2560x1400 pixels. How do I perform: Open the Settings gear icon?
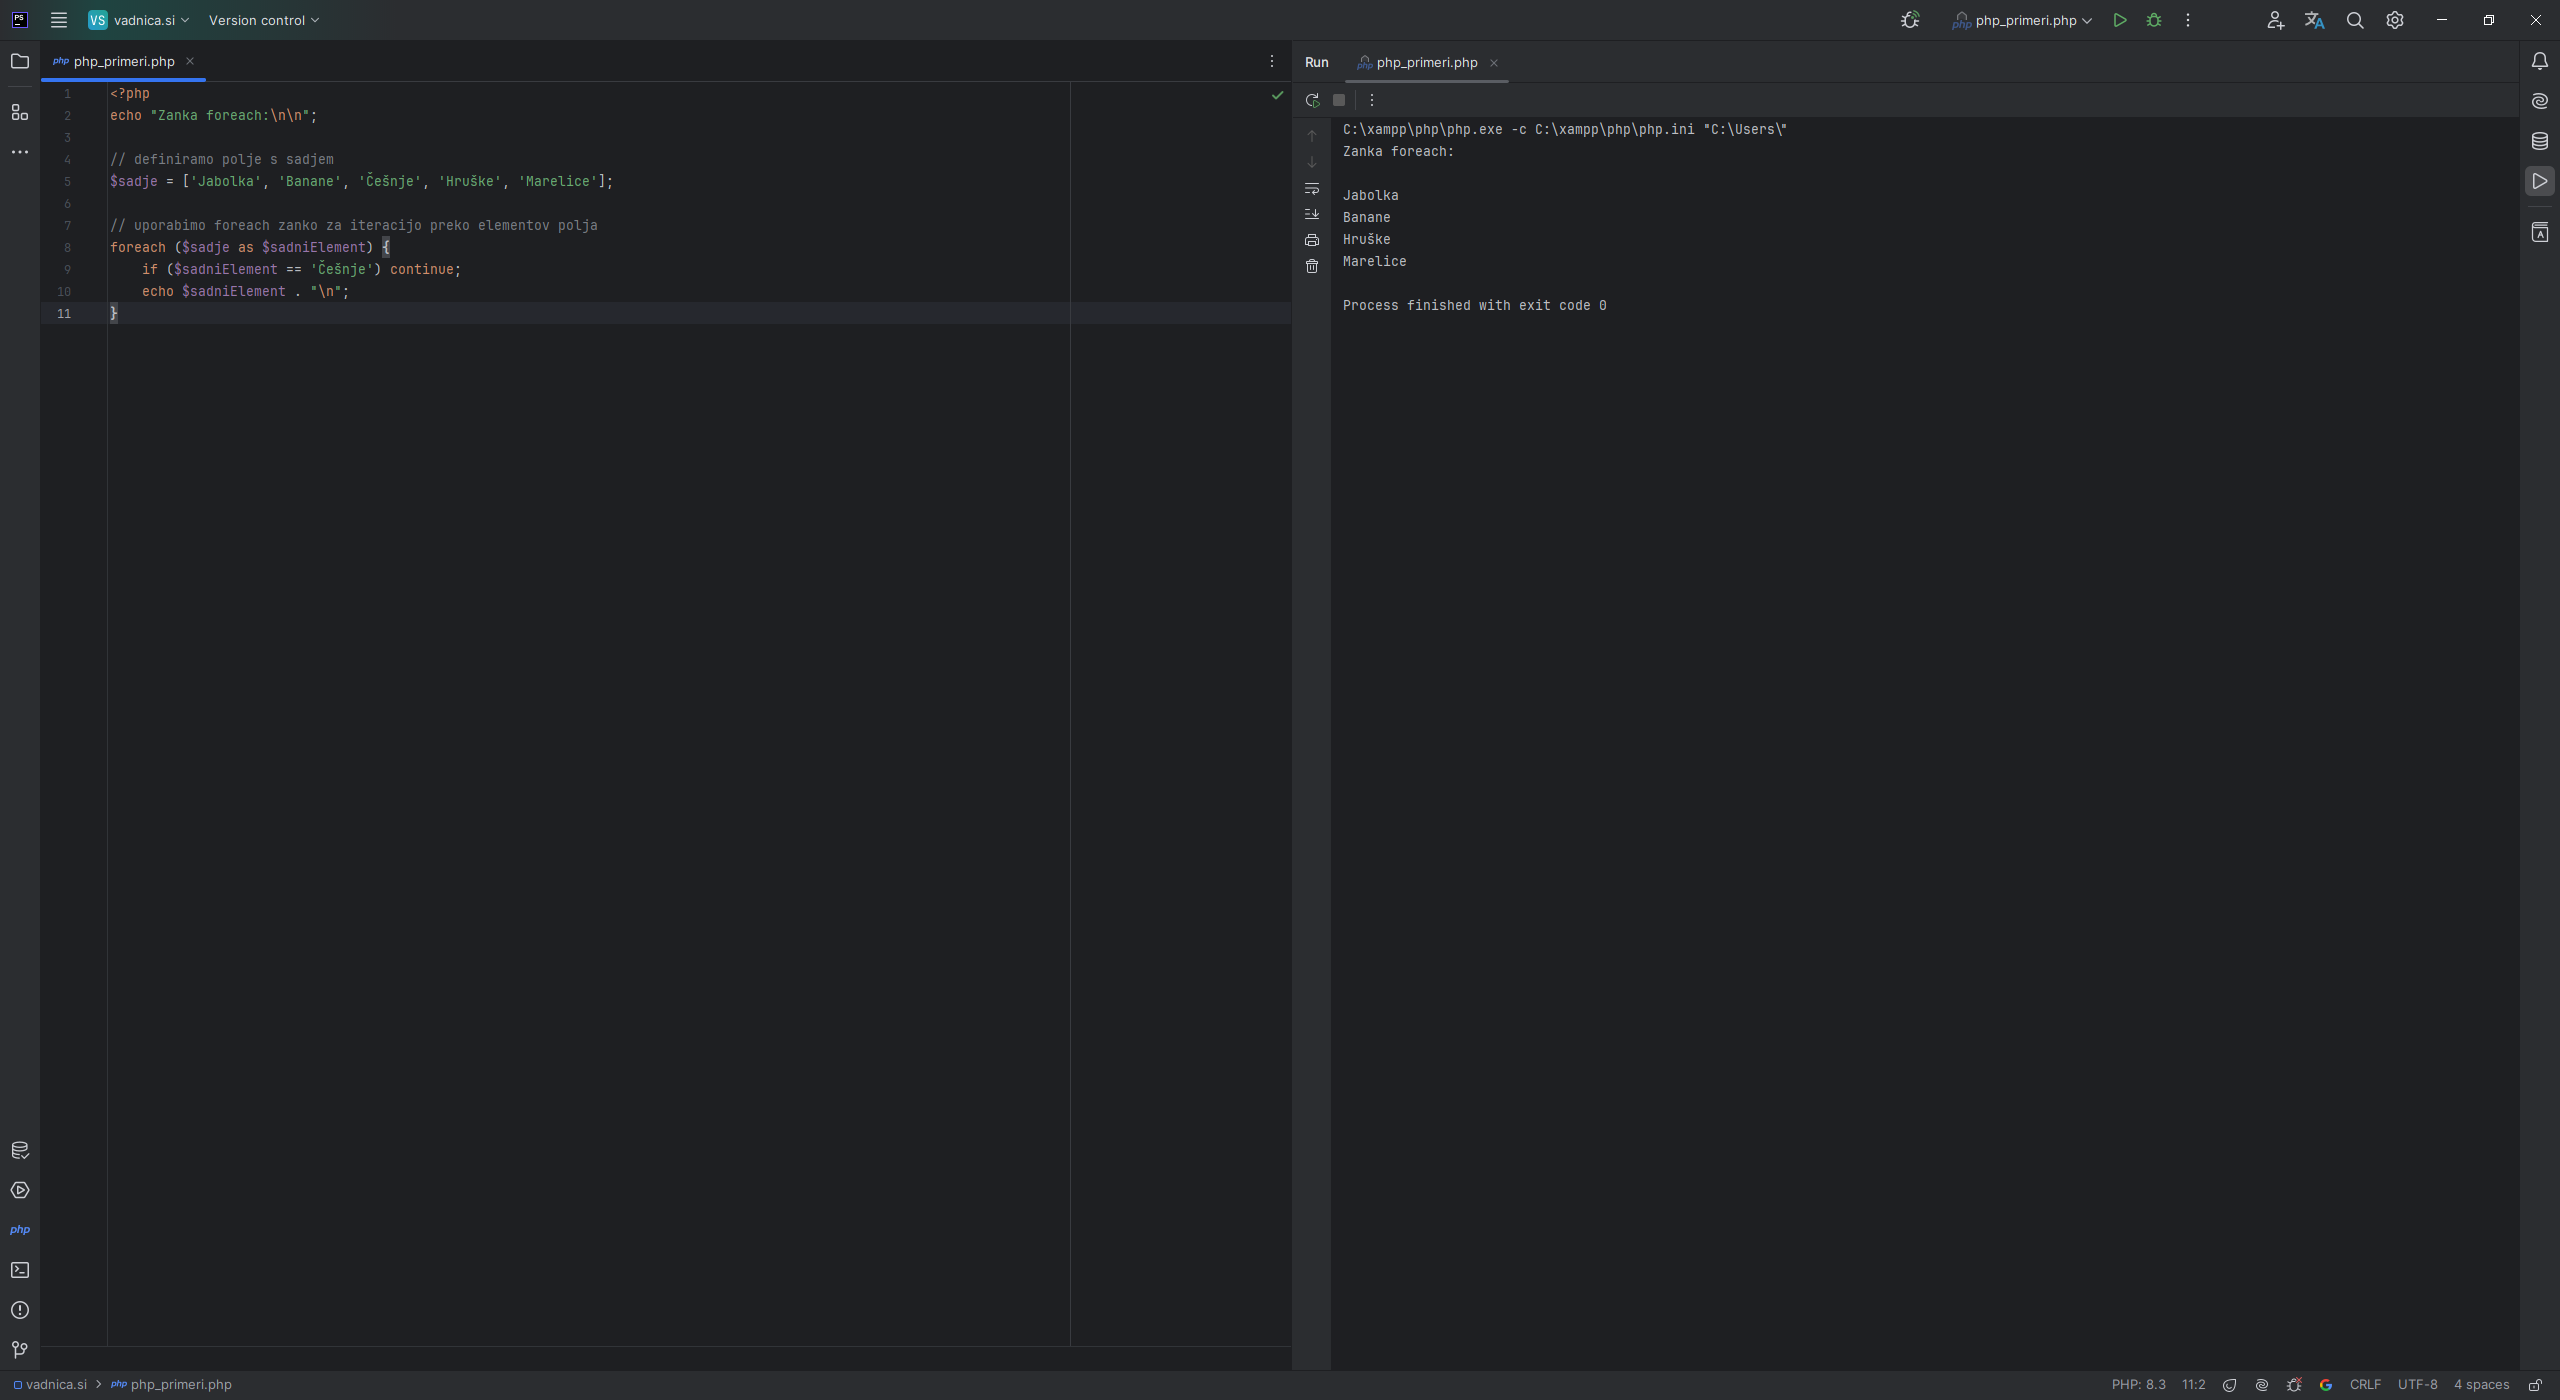tap(2394, 20)
